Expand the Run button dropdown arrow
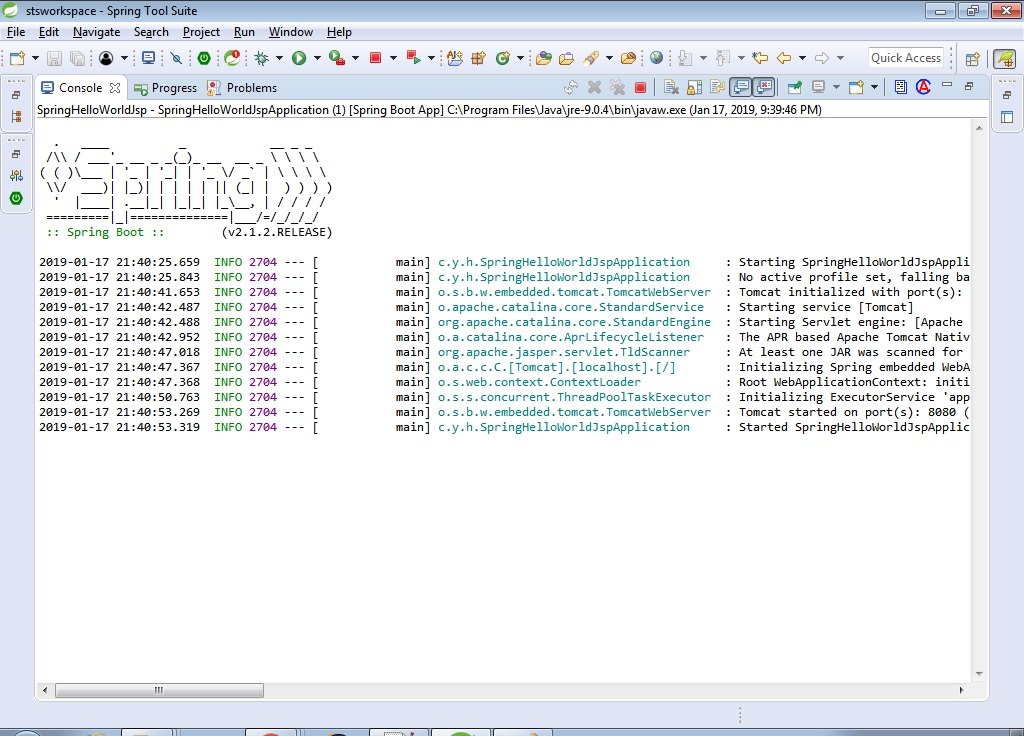Screen dimensions: 1024x736 click(x=316, y=59)
